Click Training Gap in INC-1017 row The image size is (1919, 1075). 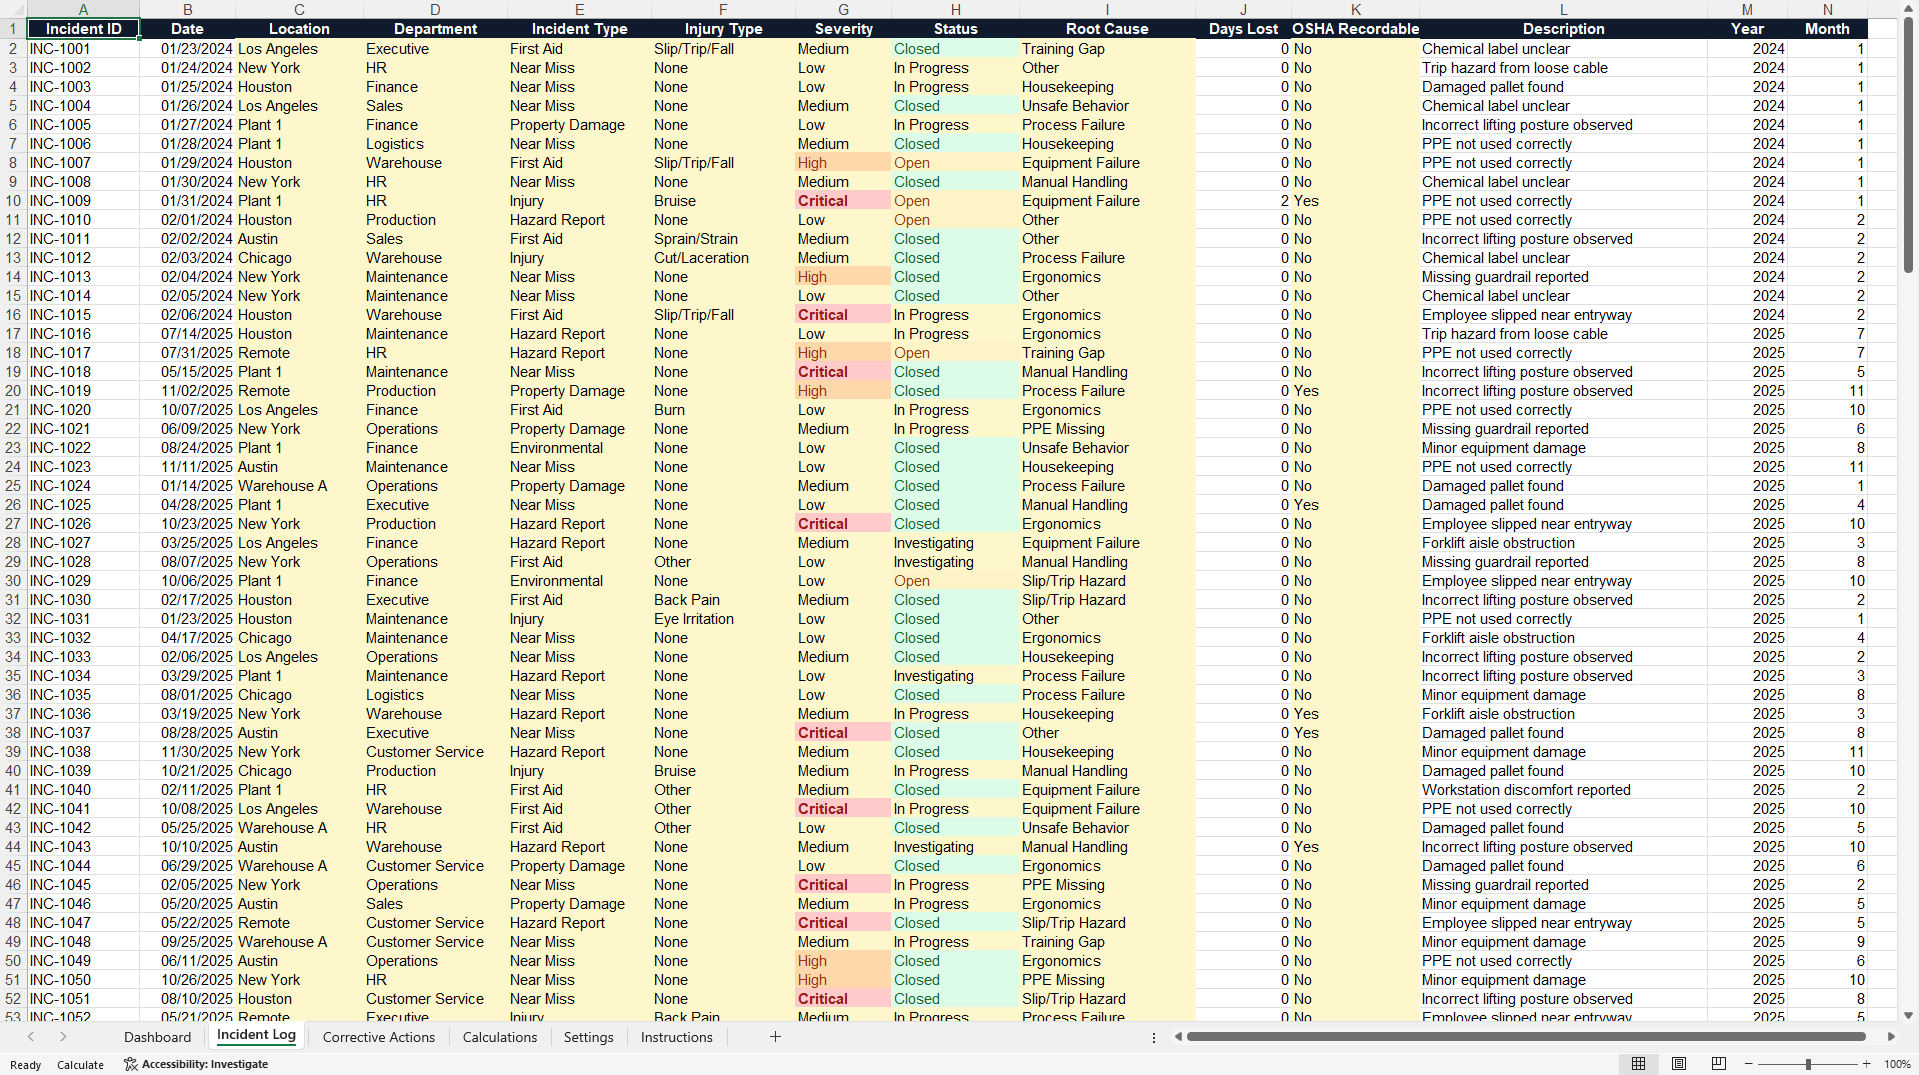pos(1107,353)
